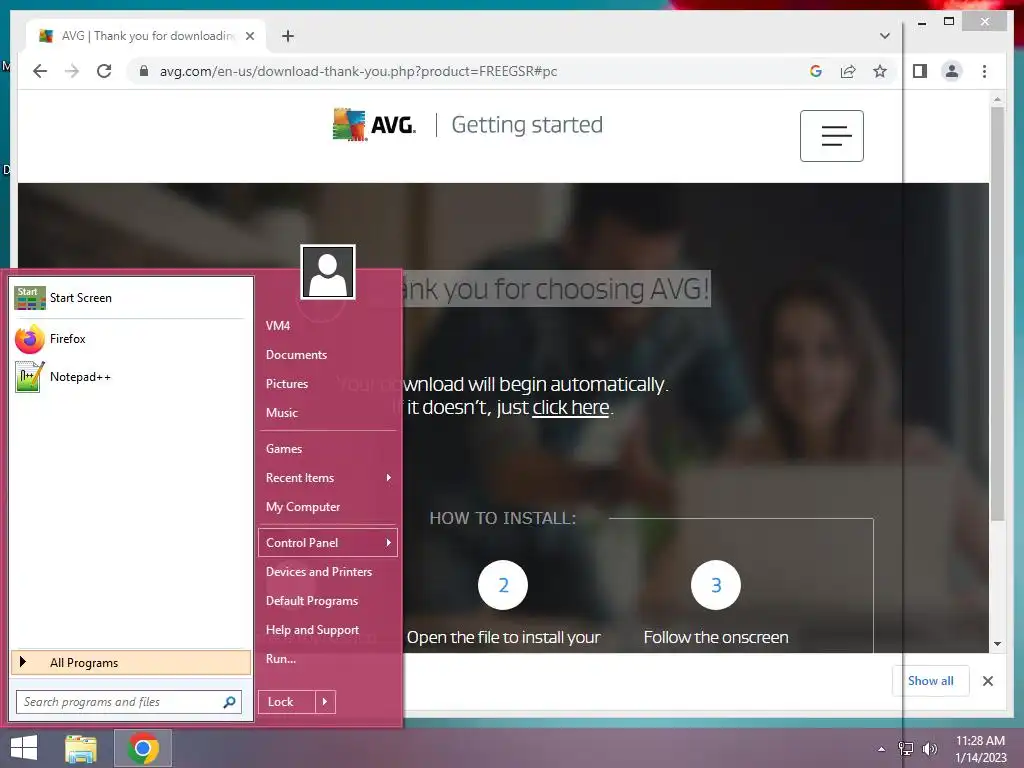Screen dimensions: 1024x768
Task: Click the 'click here' download link
Action: 570,408
